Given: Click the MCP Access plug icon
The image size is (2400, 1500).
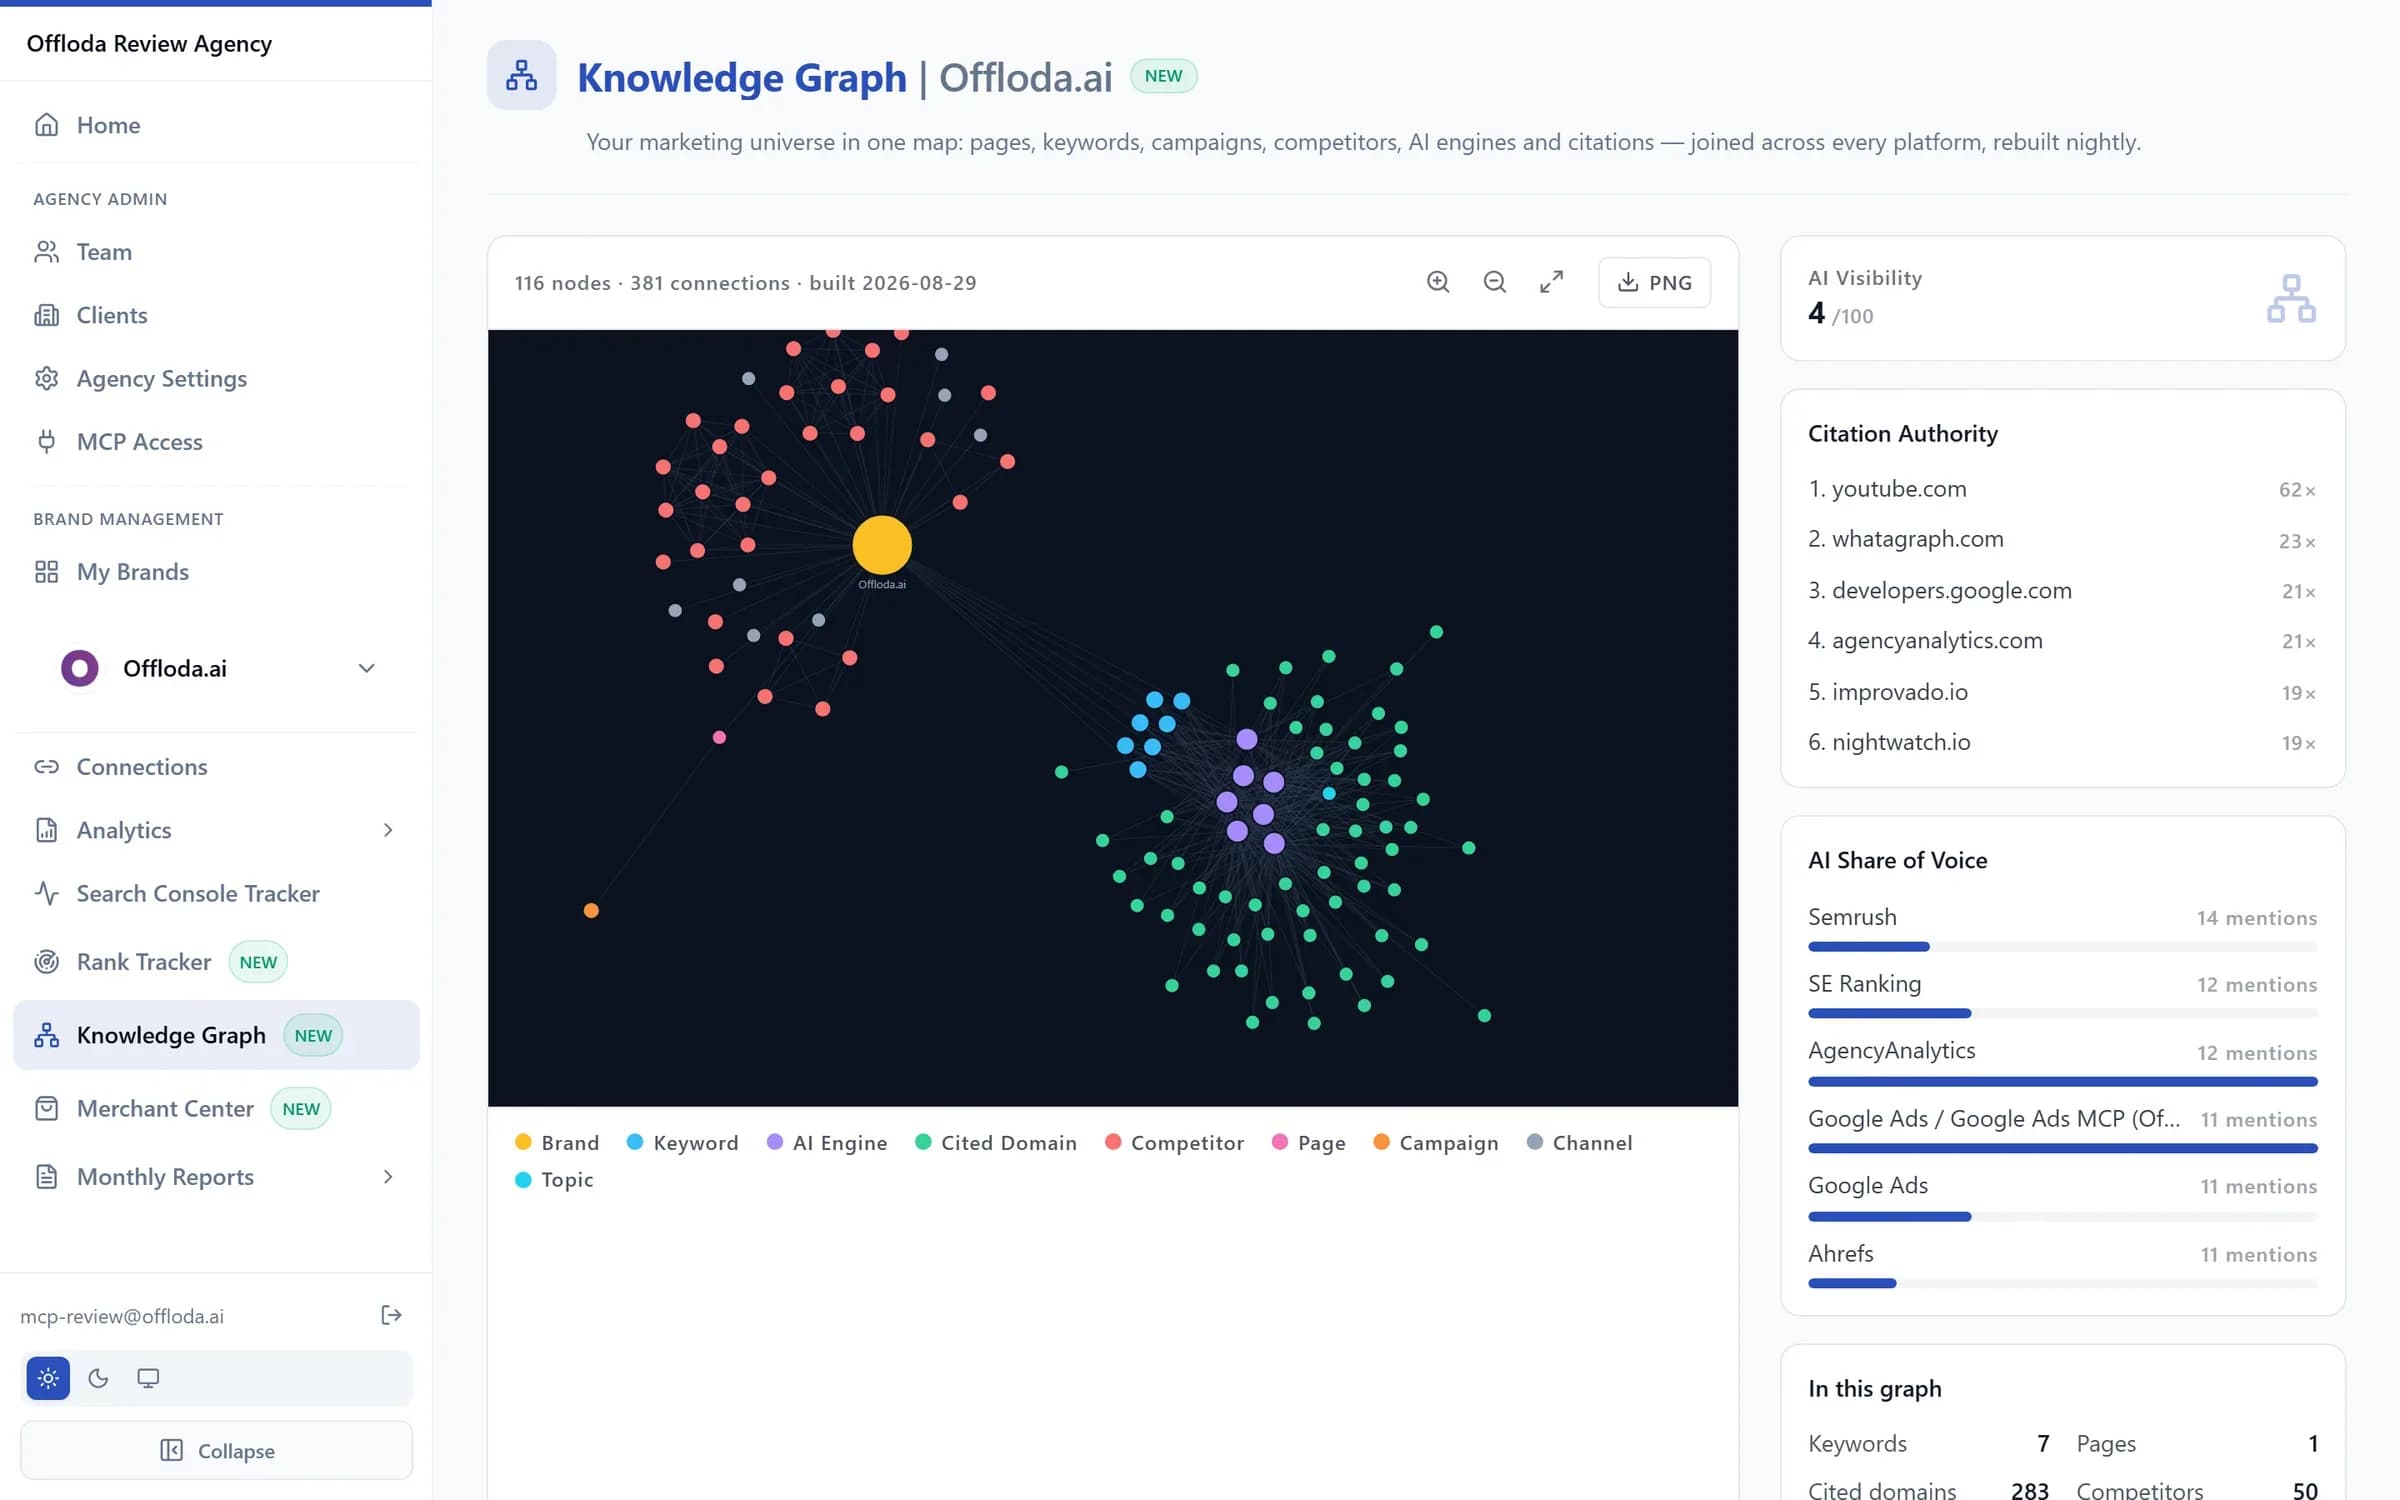Looking at the screenshot, I should [46, 441].
